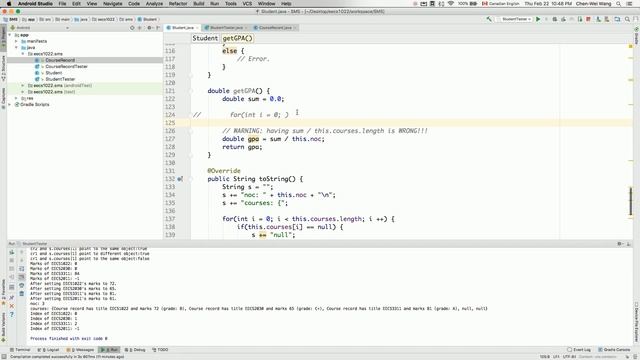
Task: Click the Debug bug icon in toolbar
Action: (x=555, y=19)
